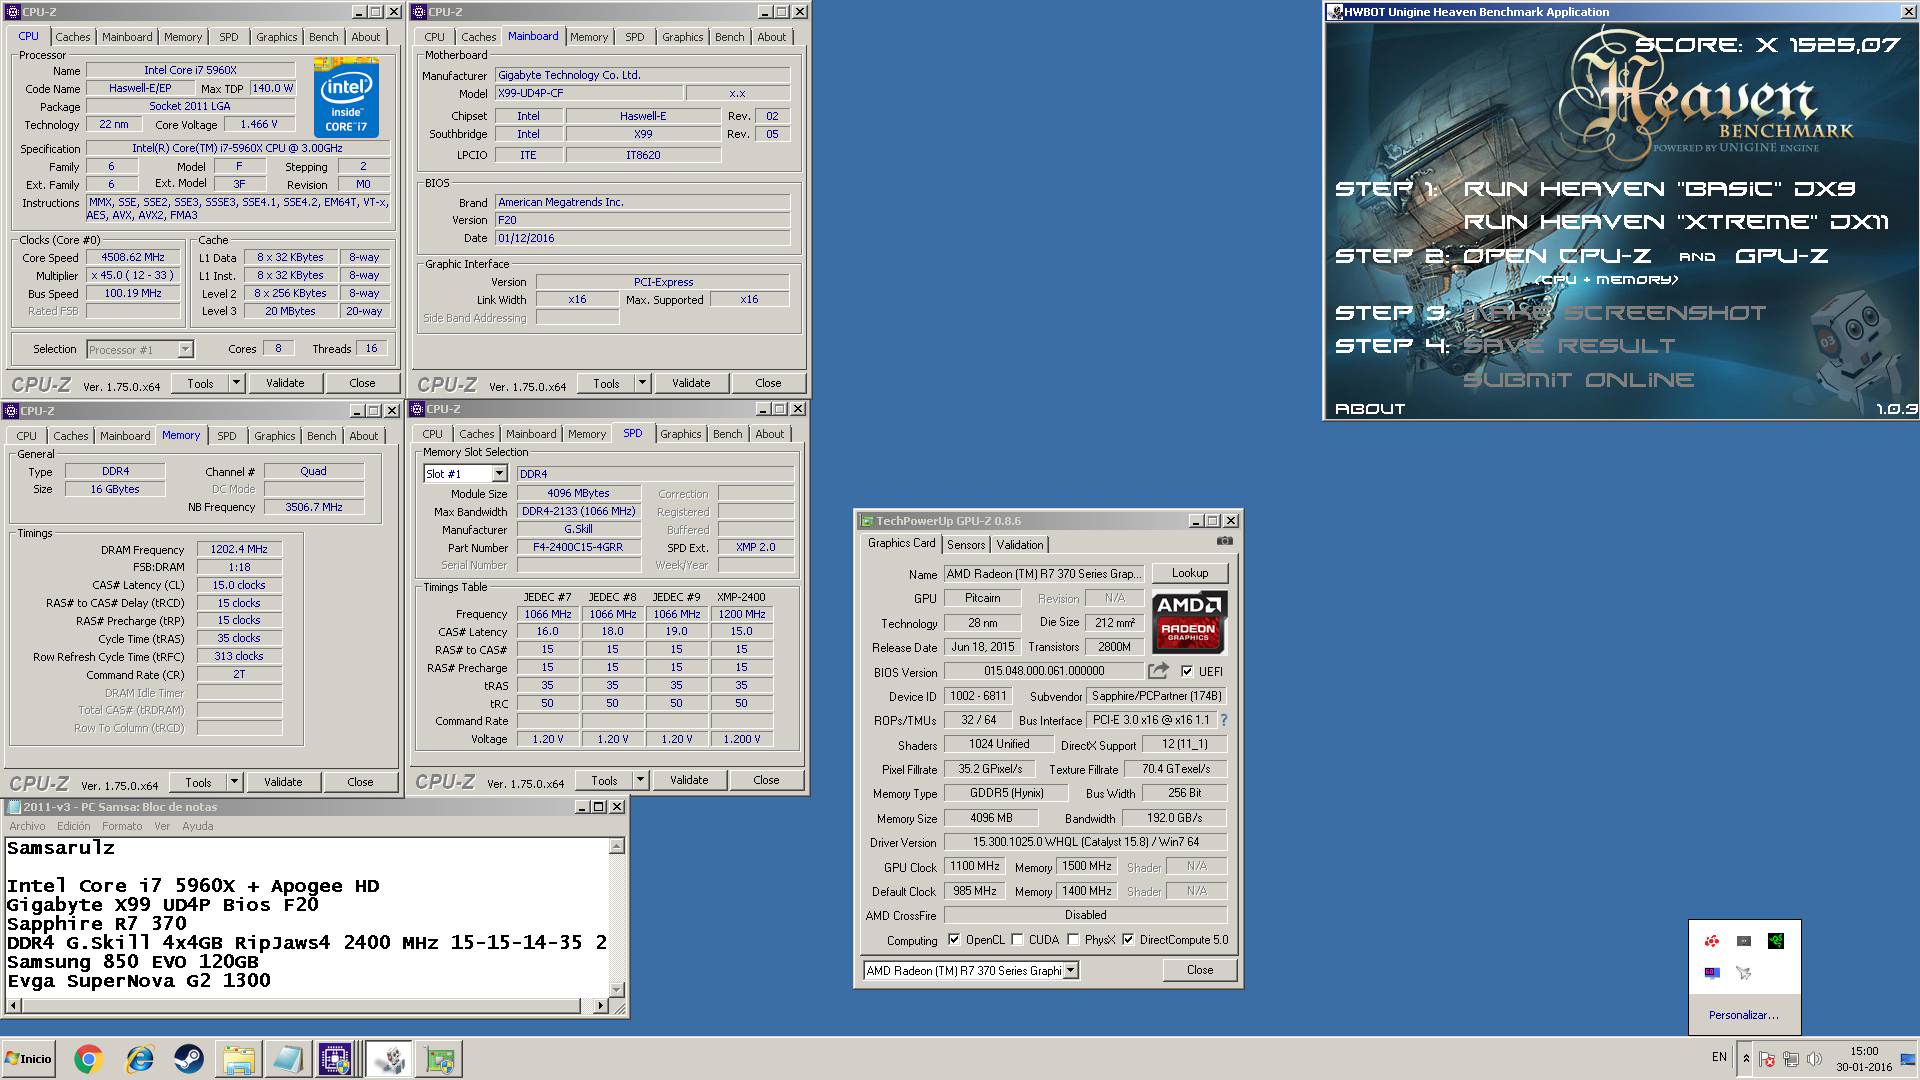
Task: Open the Sensors tab in GPU-Z
Action: point(966,545)
